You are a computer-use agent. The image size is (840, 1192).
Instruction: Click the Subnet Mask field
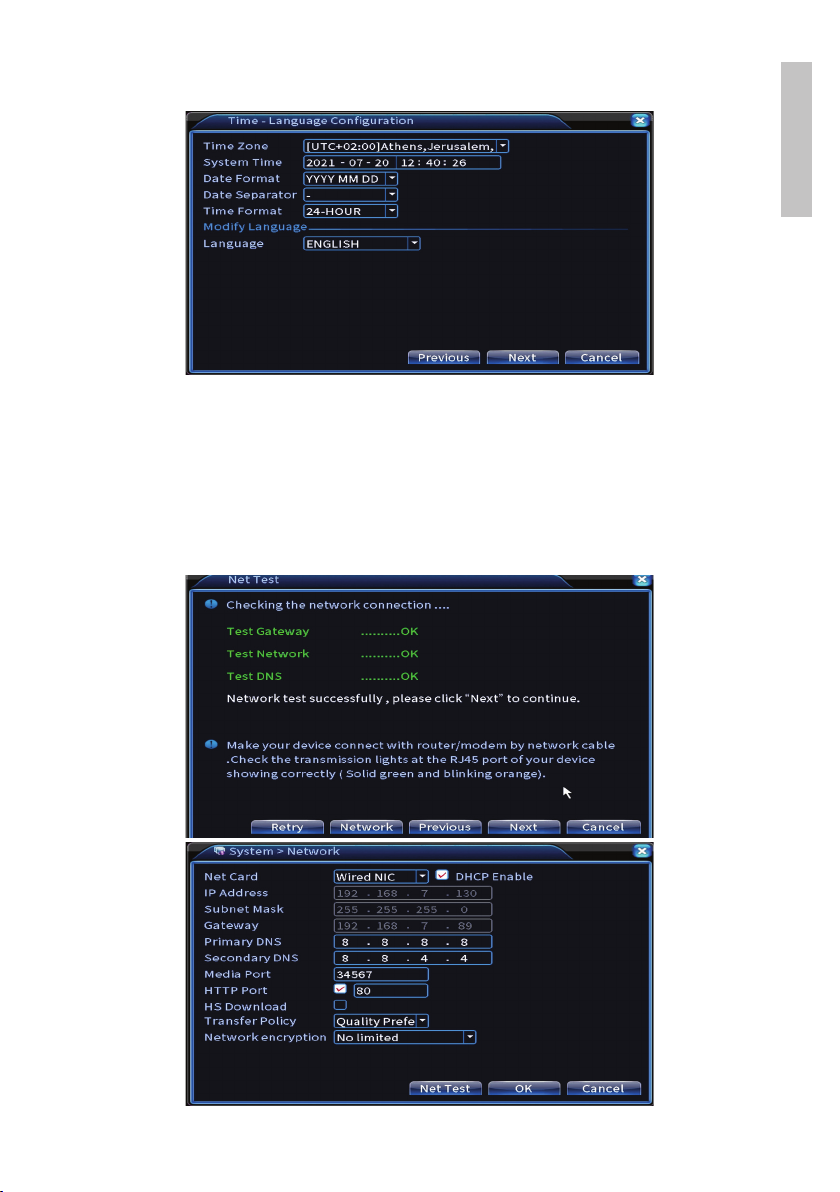(x=413, y=909)
